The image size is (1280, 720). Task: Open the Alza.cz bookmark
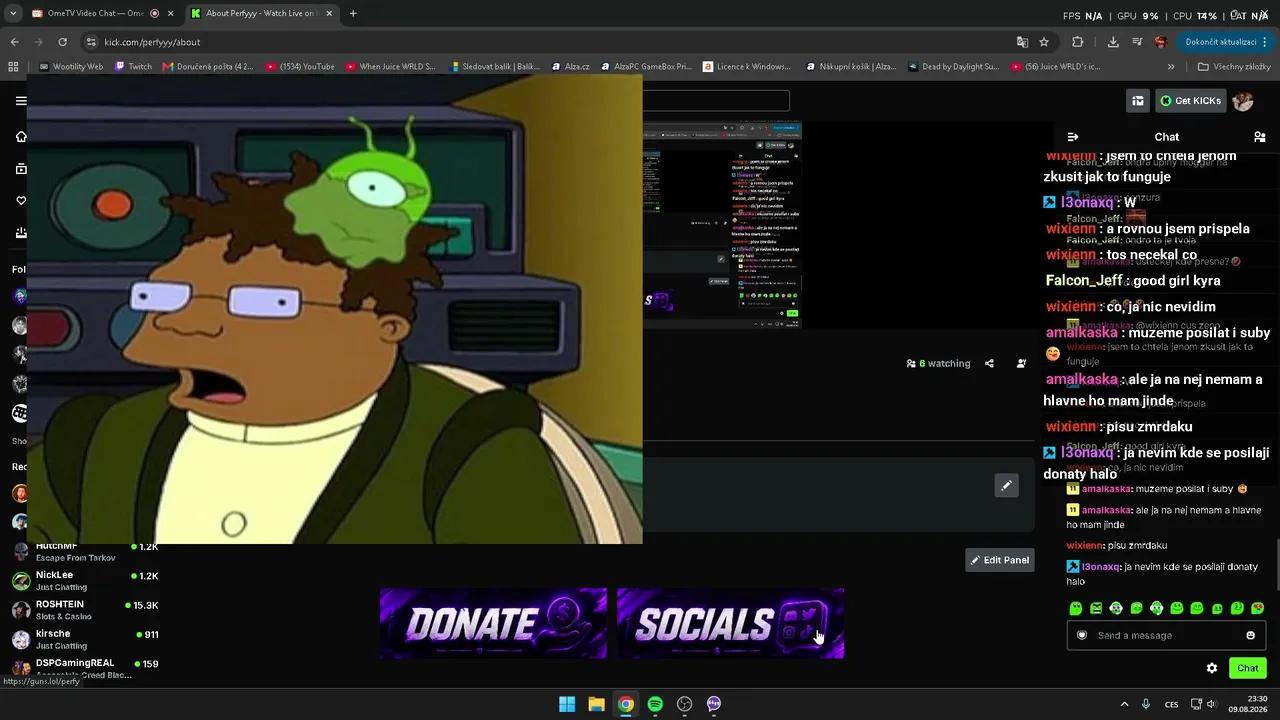click(570, 67)
